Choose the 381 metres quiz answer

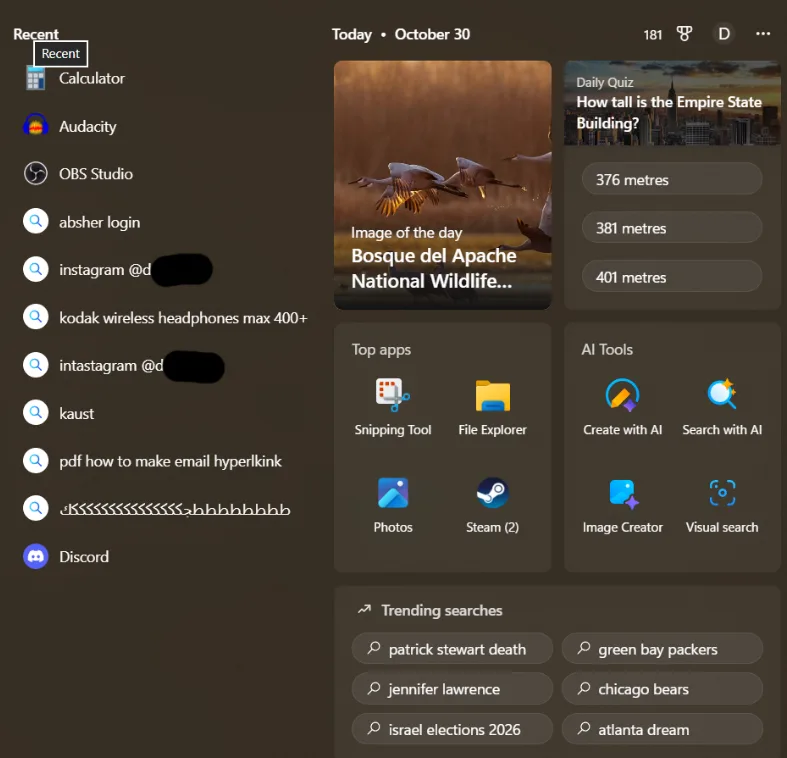tap(672, 227)
